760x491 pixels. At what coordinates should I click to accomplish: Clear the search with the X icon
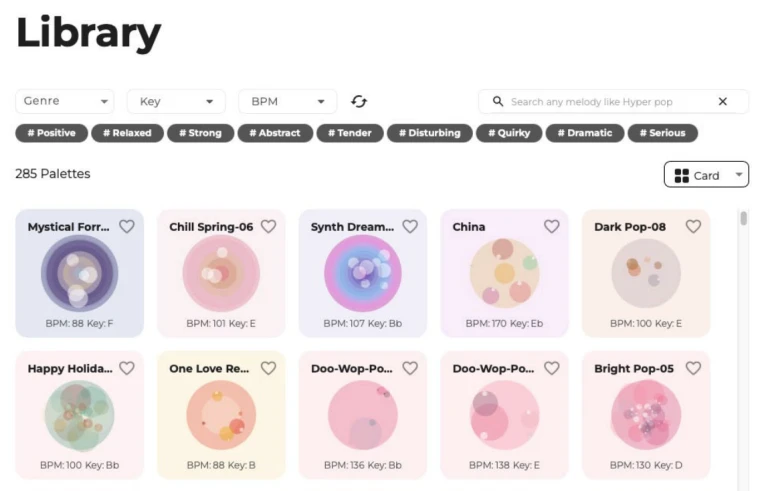point(723,102)
